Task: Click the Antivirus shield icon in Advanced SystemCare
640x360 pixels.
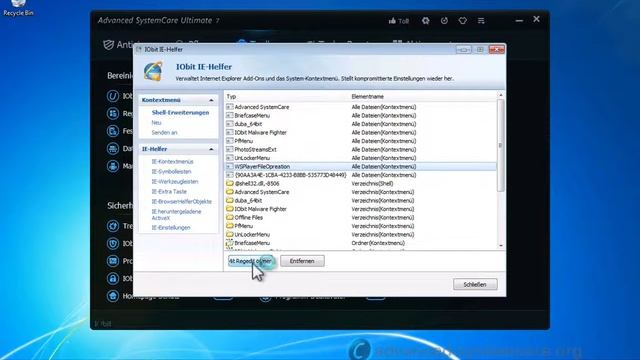Action: (x=108, y=45)
